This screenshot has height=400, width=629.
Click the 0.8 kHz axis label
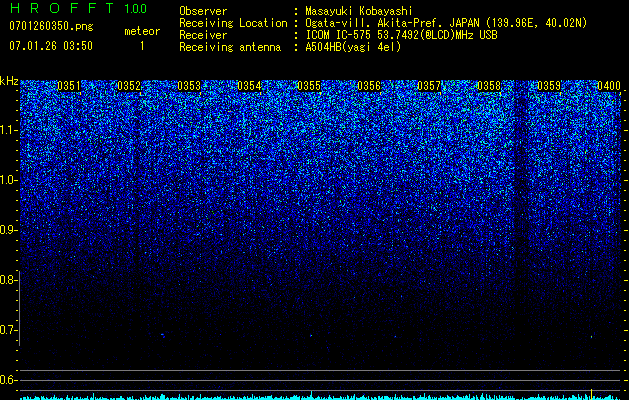click(x=7, y=280)
